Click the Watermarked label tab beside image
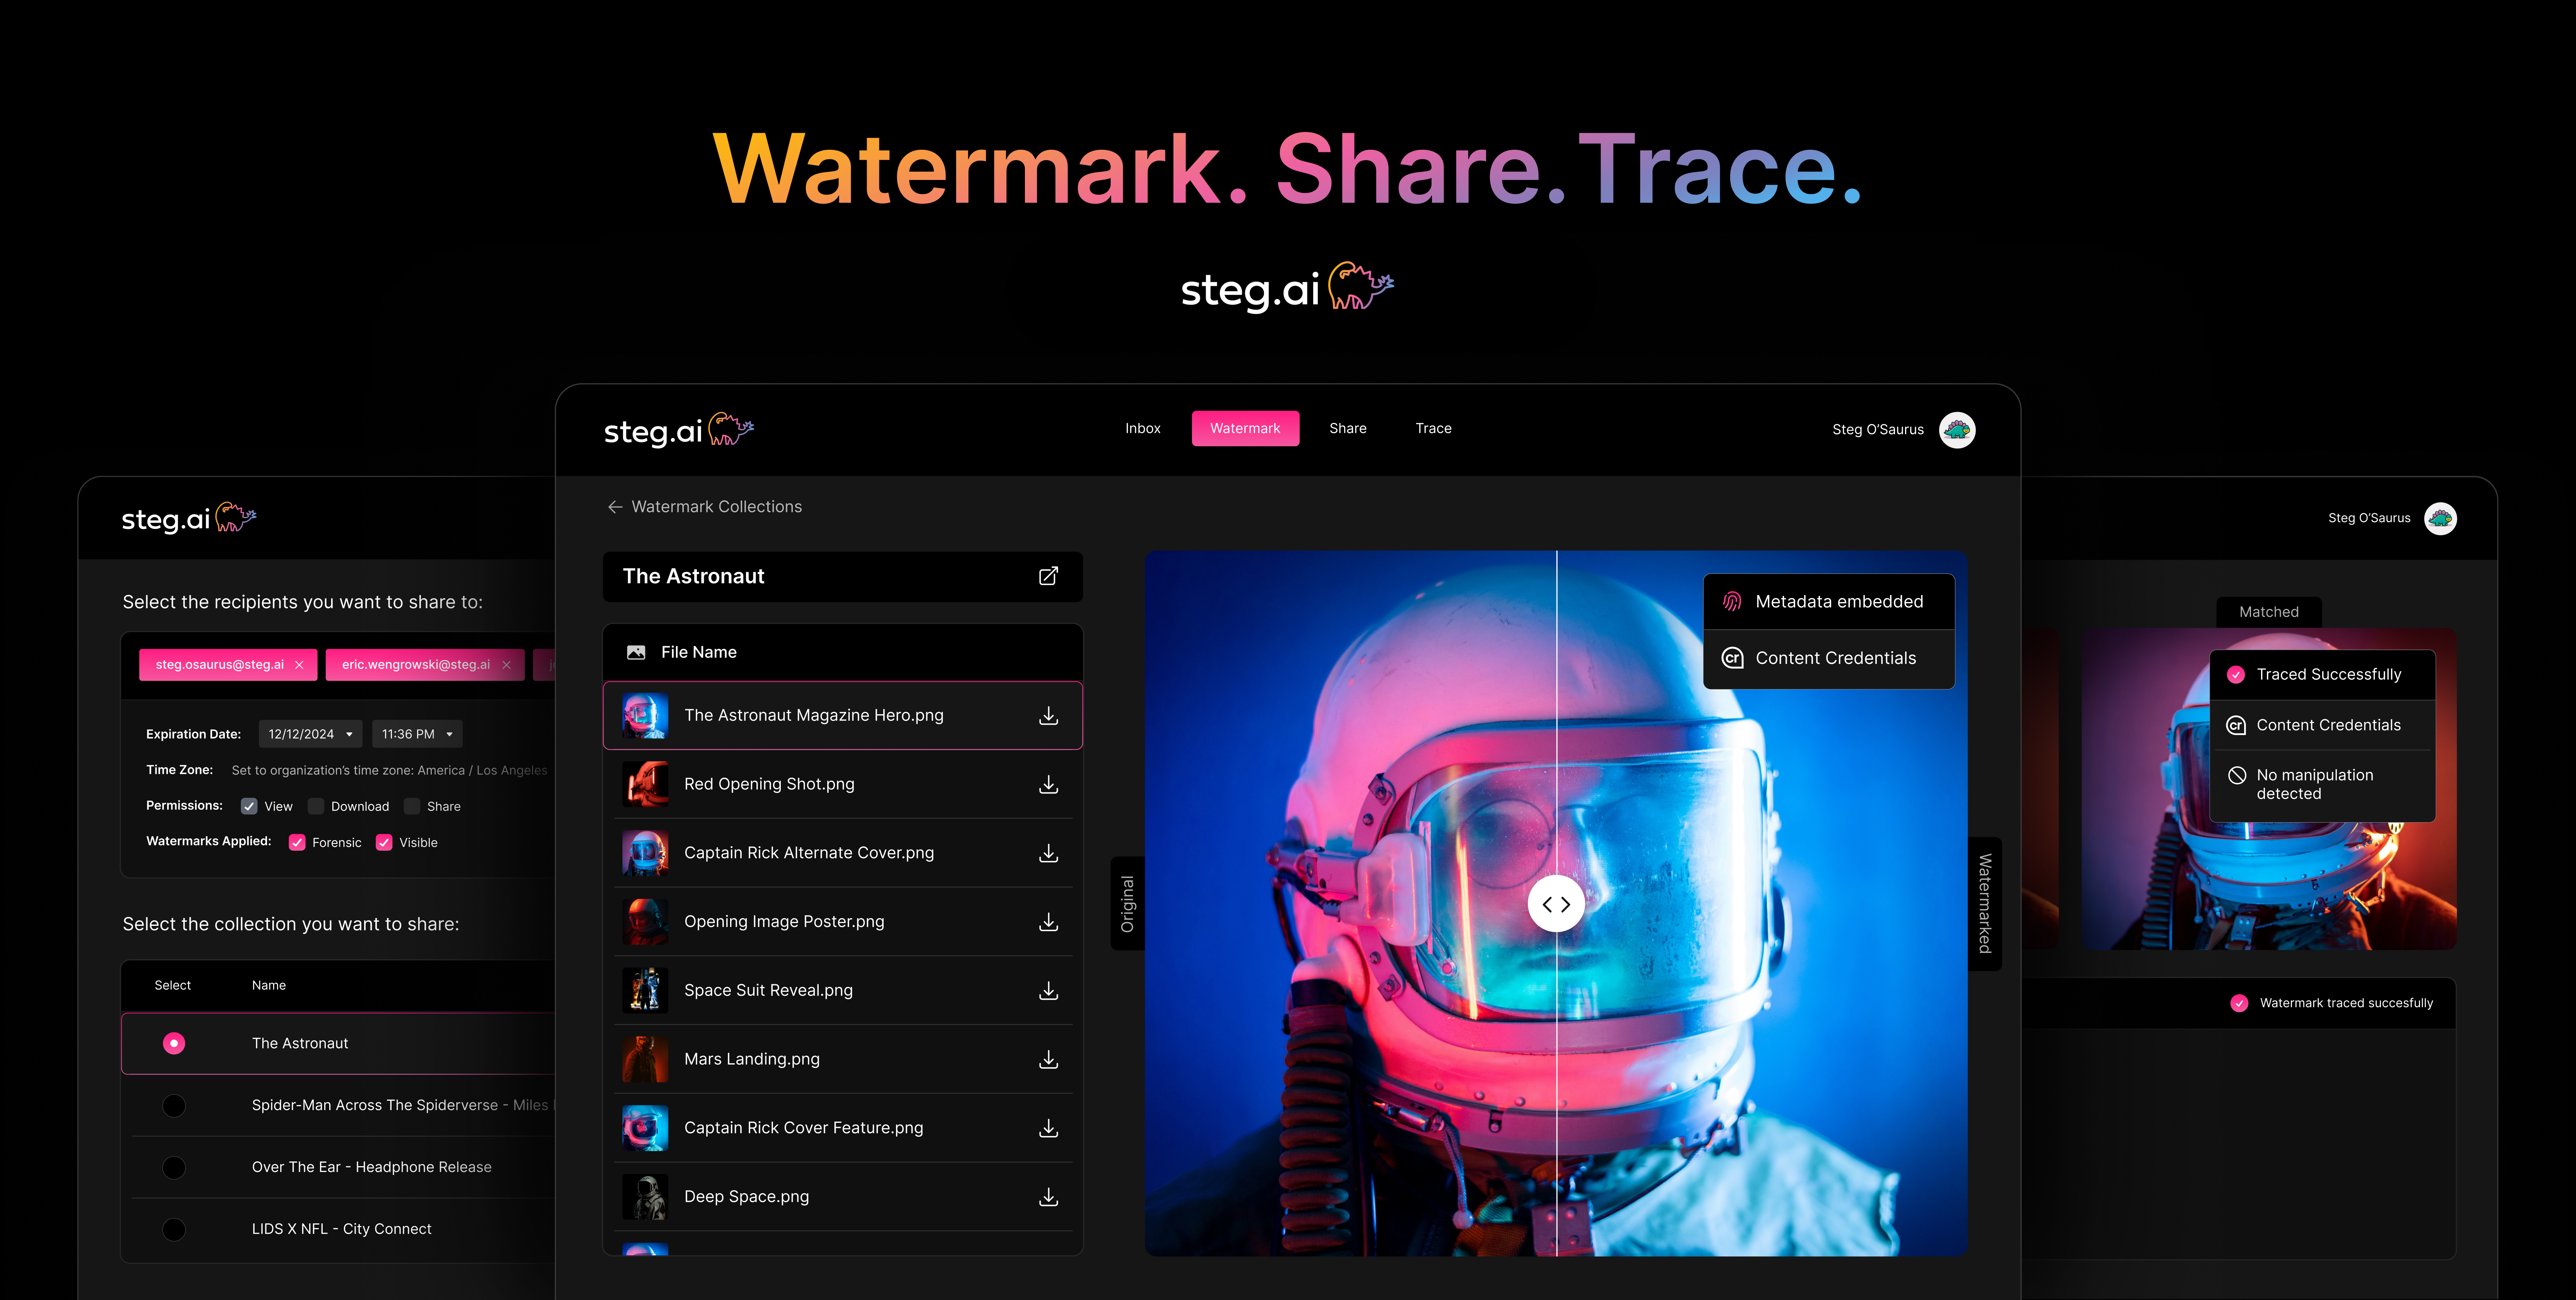 click(1985, 903)
